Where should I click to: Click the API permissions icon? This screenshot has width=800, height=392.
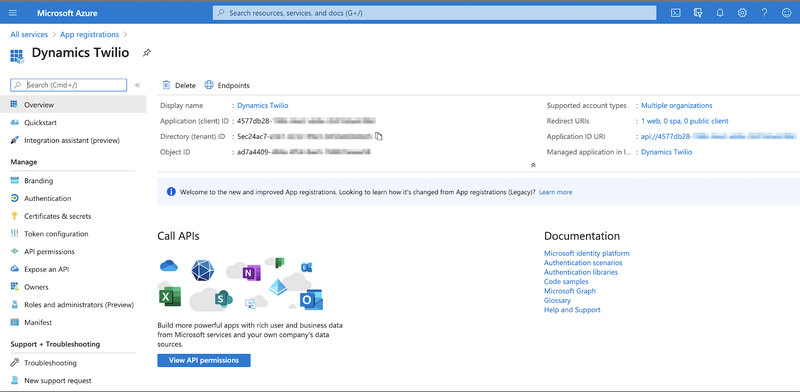click(14, 251)
